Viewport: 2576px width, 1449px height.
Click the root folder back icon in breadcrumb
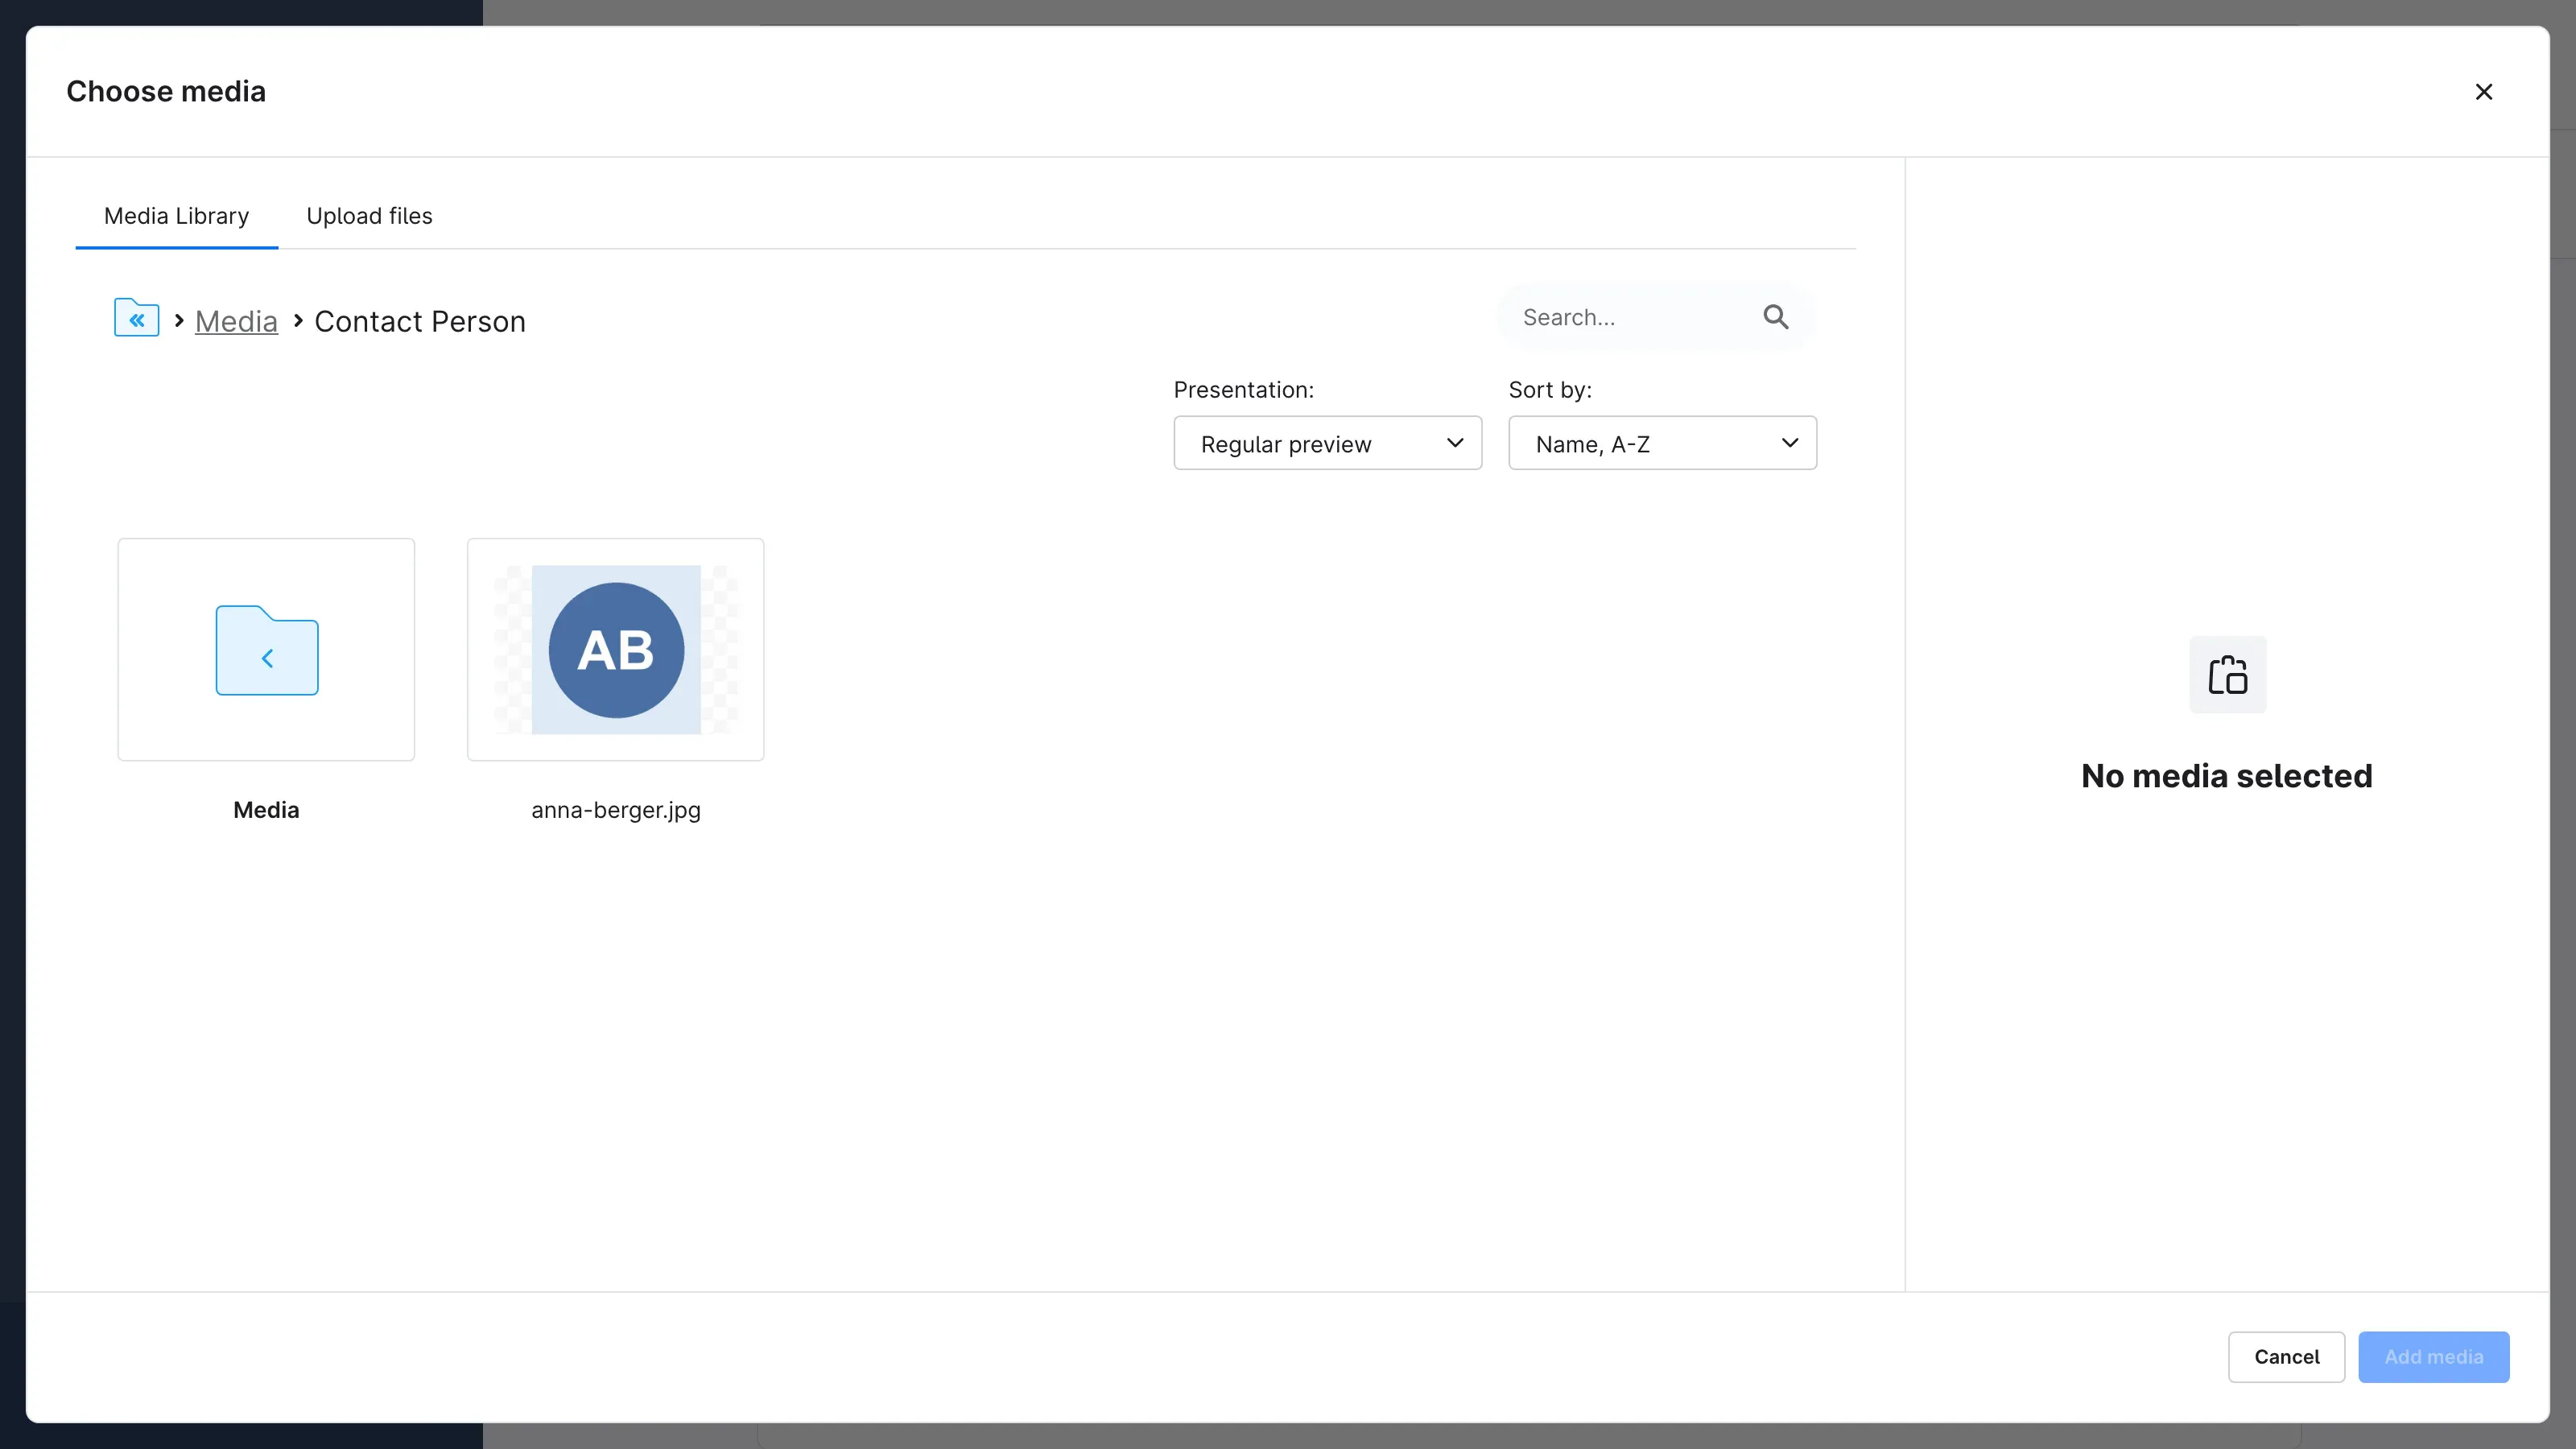tap(136, 318)
